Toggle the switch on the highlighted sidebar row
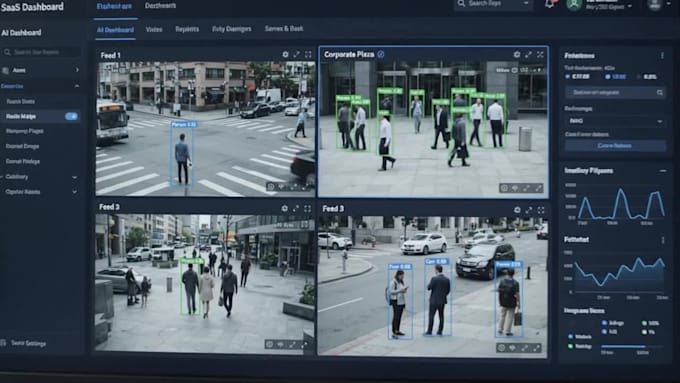This screenshot has width=680, height=383. click(72, 116)
